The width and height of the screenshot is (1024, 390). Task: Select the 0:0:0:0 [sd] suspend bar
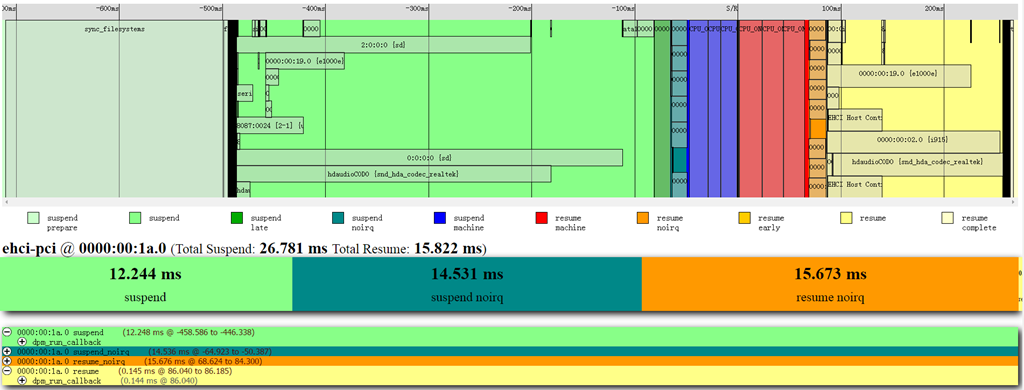429,157
